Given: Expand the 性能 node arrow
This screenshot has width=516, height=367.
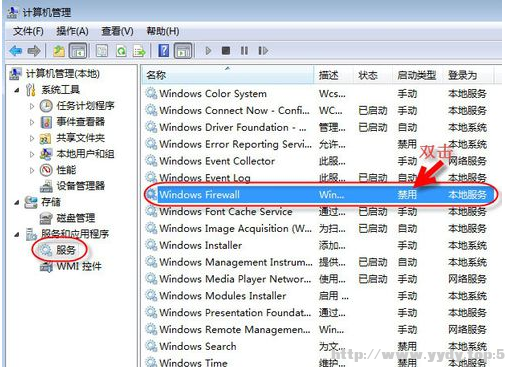Looking at the screenshot, I should (x=32, y=170).
